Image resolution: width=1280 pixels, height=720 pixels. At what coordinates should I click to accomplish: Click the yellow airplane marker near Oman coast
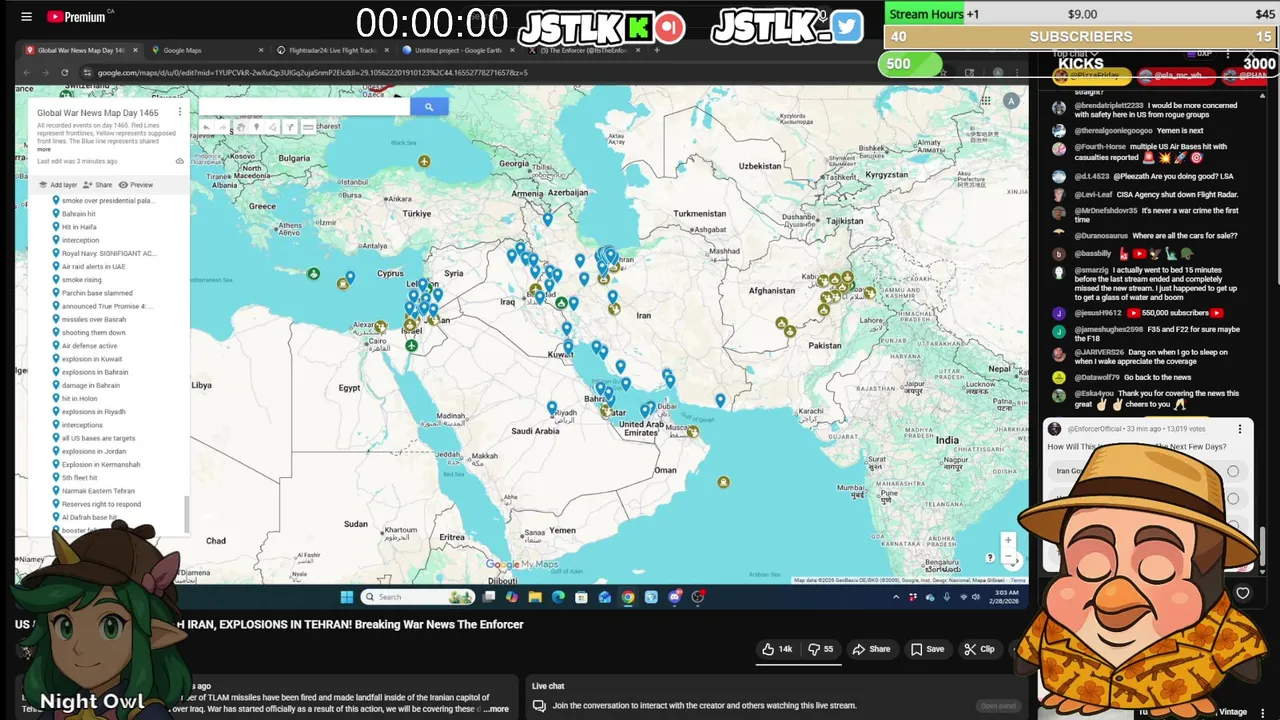[x=723, y=482]
